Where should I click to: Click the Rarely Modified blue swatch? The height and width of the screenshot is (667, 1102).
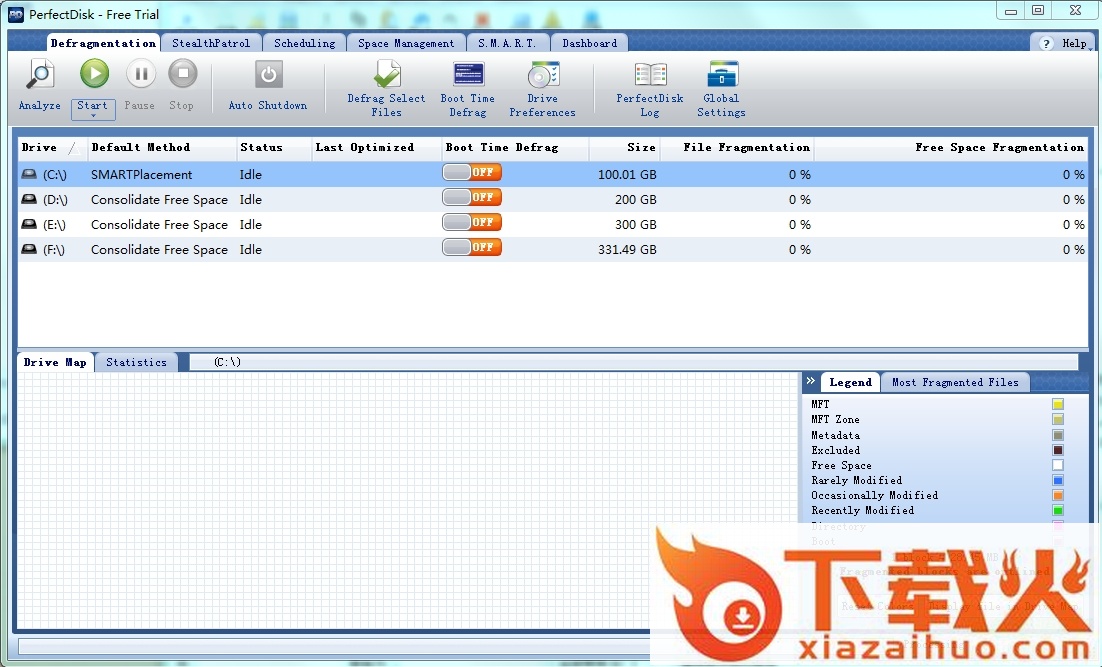(1058, 480)
